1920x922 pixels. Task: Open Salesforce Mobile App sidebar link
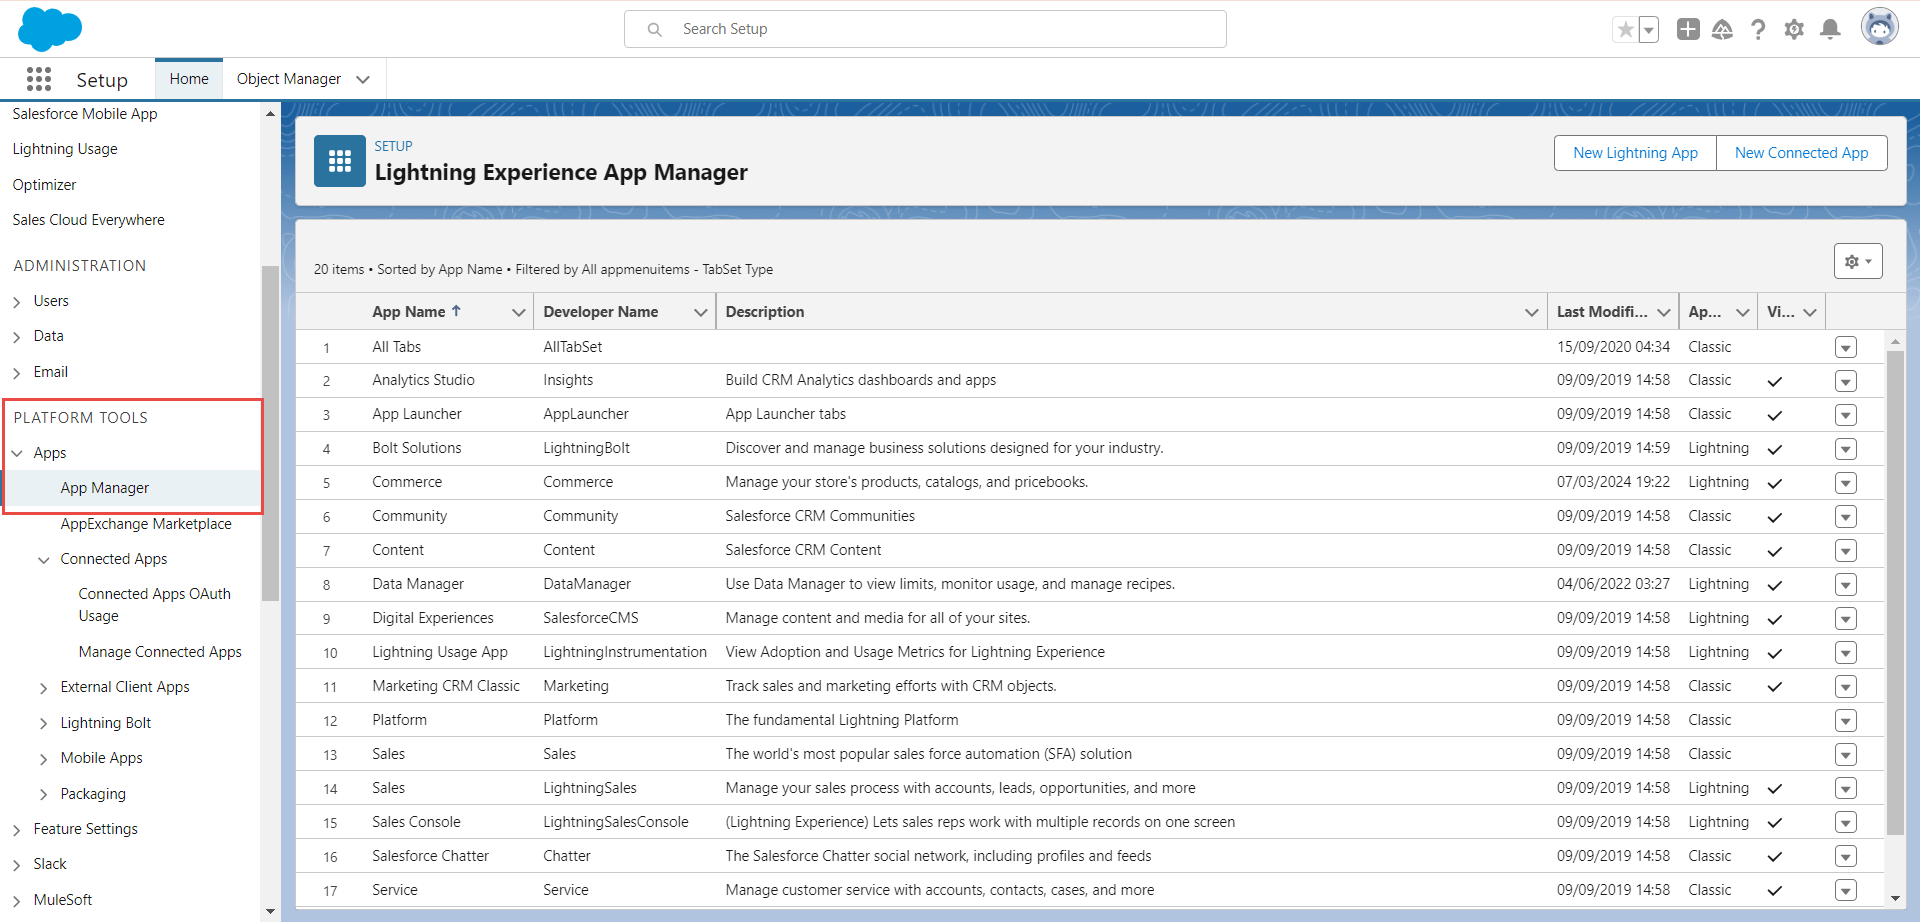click(85, 114)
